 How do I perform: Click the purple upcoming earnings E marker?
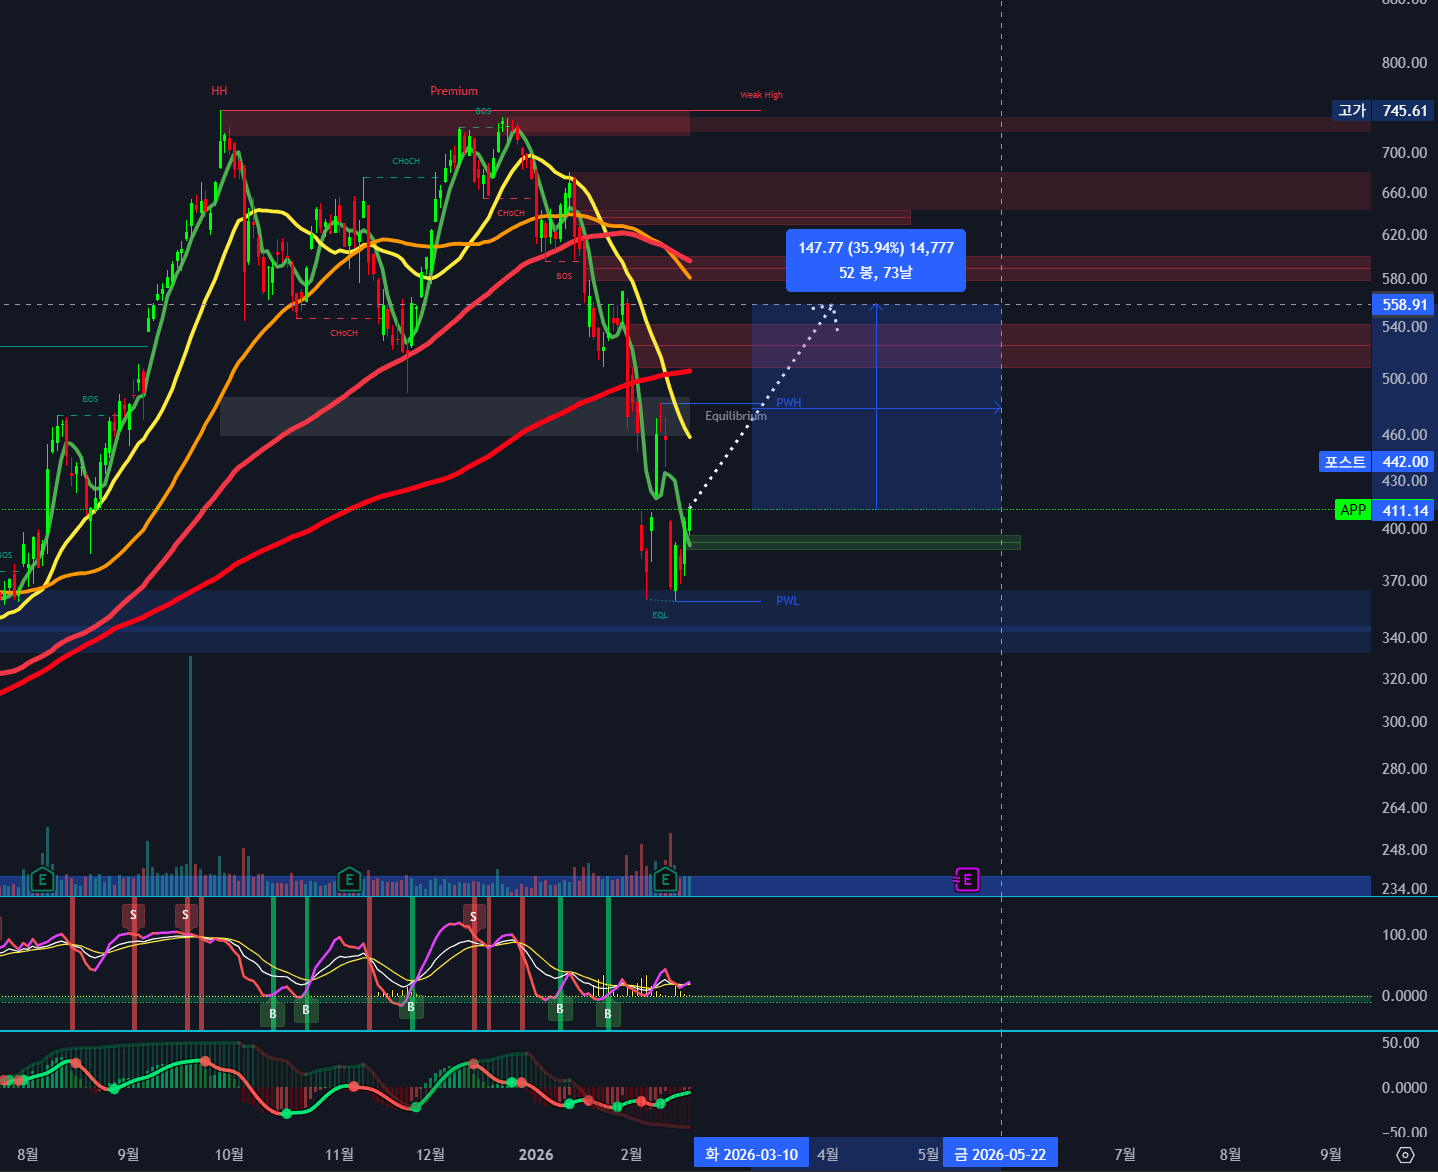click(x=966, y=880)
